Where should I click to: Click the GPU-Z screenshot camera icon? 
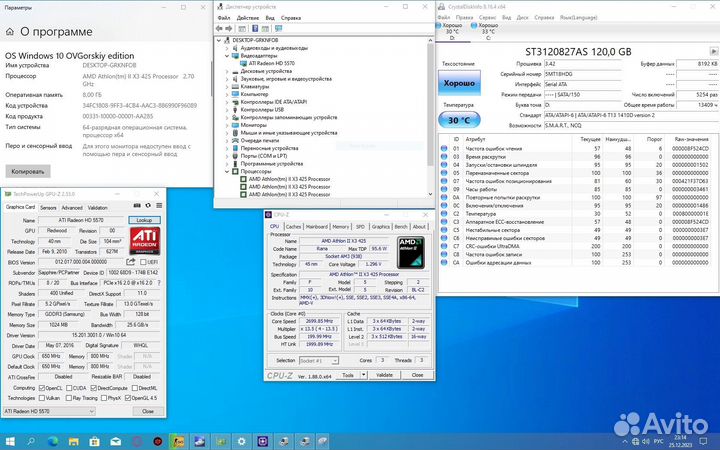point(137,206)
